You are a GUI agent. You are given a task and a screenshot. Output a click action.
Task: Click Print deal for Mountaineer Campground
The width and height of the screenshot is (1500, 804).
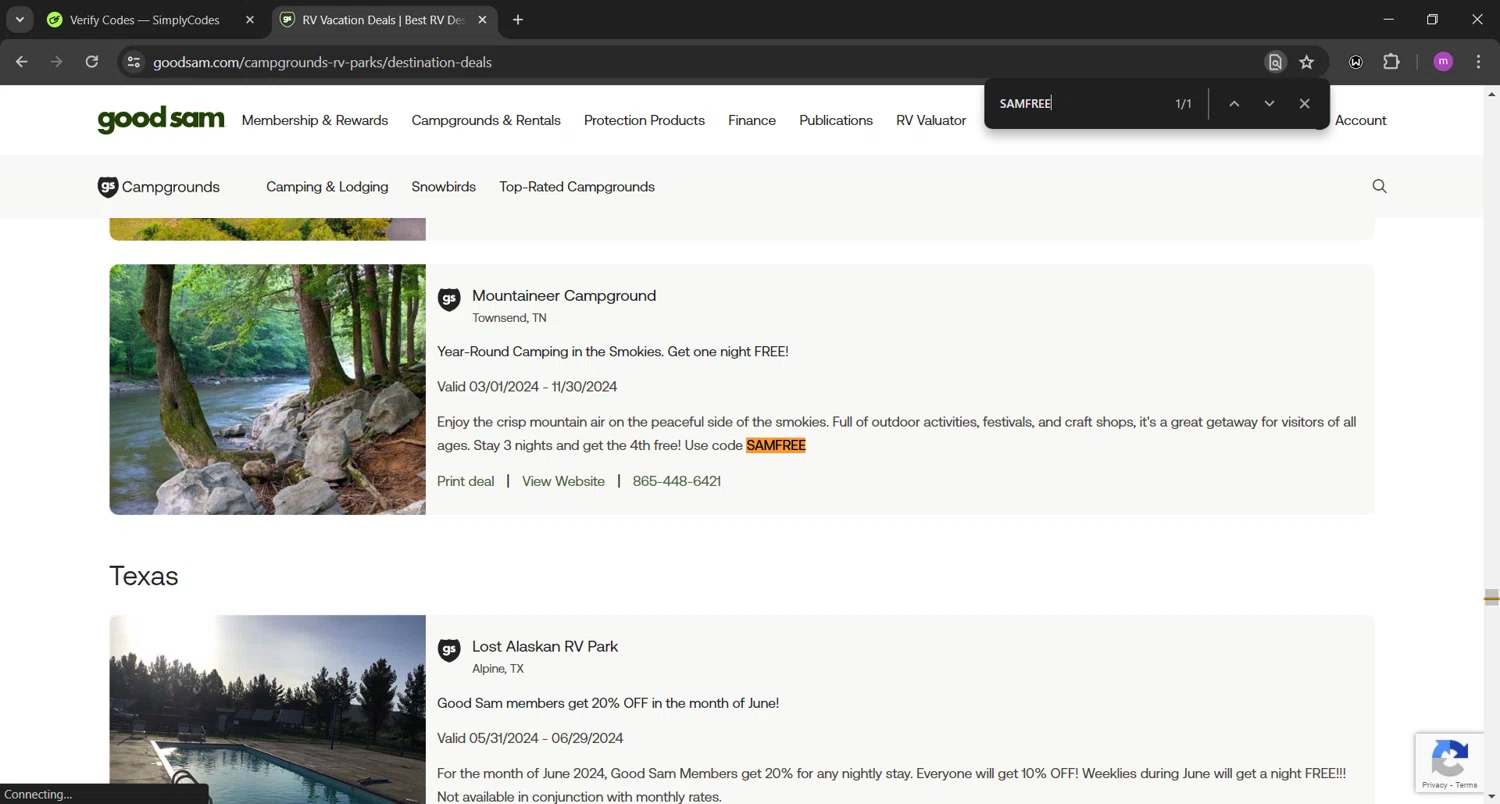pyautogui.click(x=465, y=481)
